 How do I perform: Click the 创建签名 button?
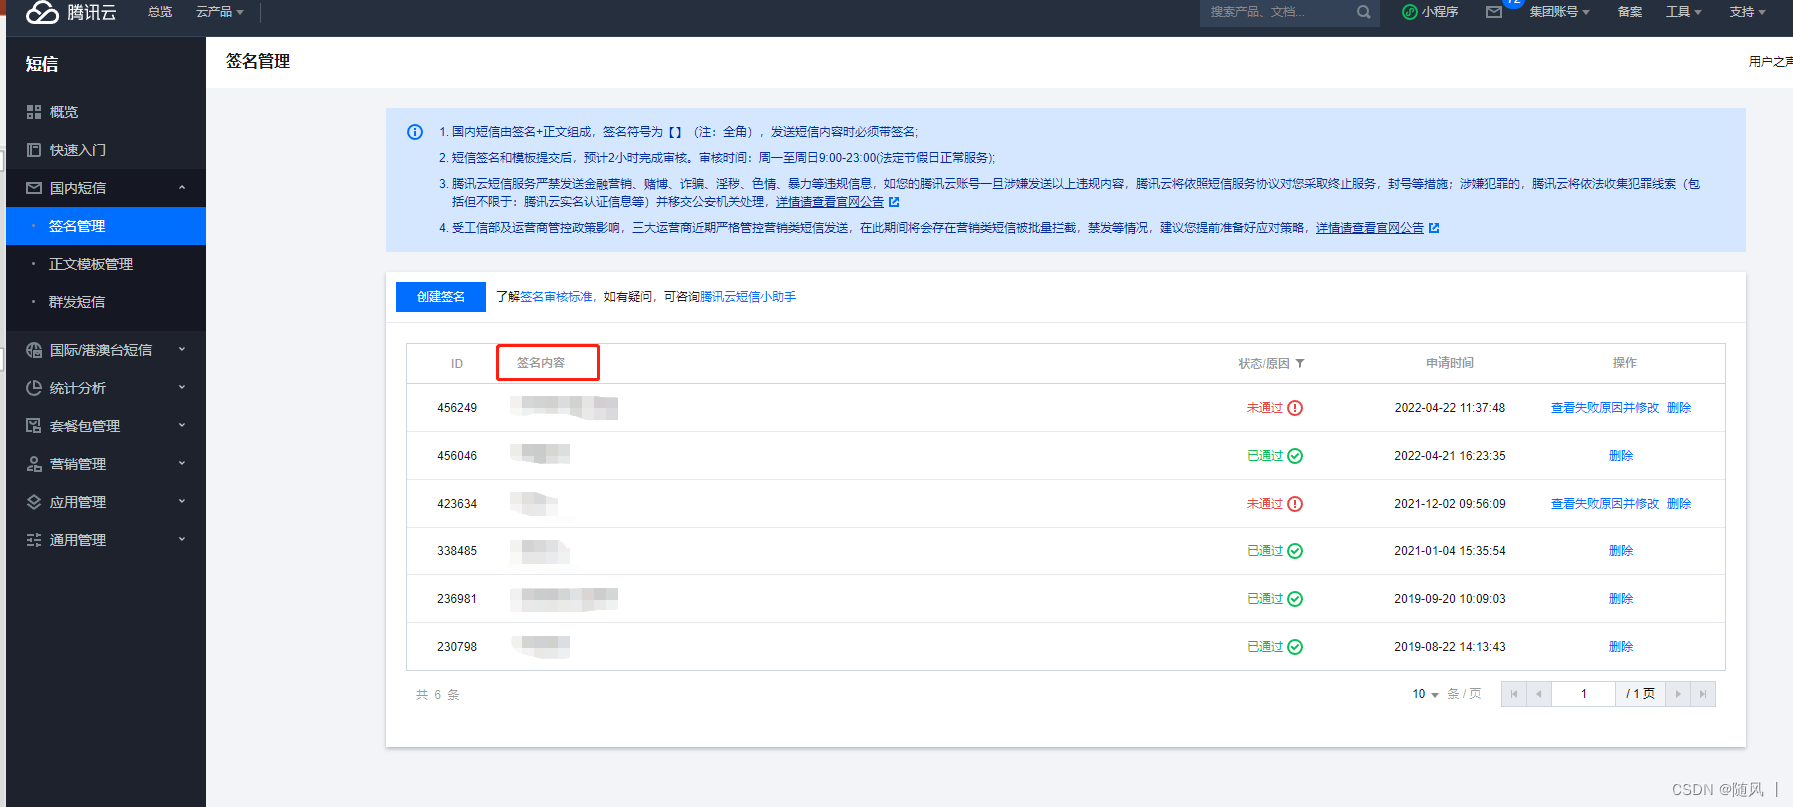click(441, 297)
